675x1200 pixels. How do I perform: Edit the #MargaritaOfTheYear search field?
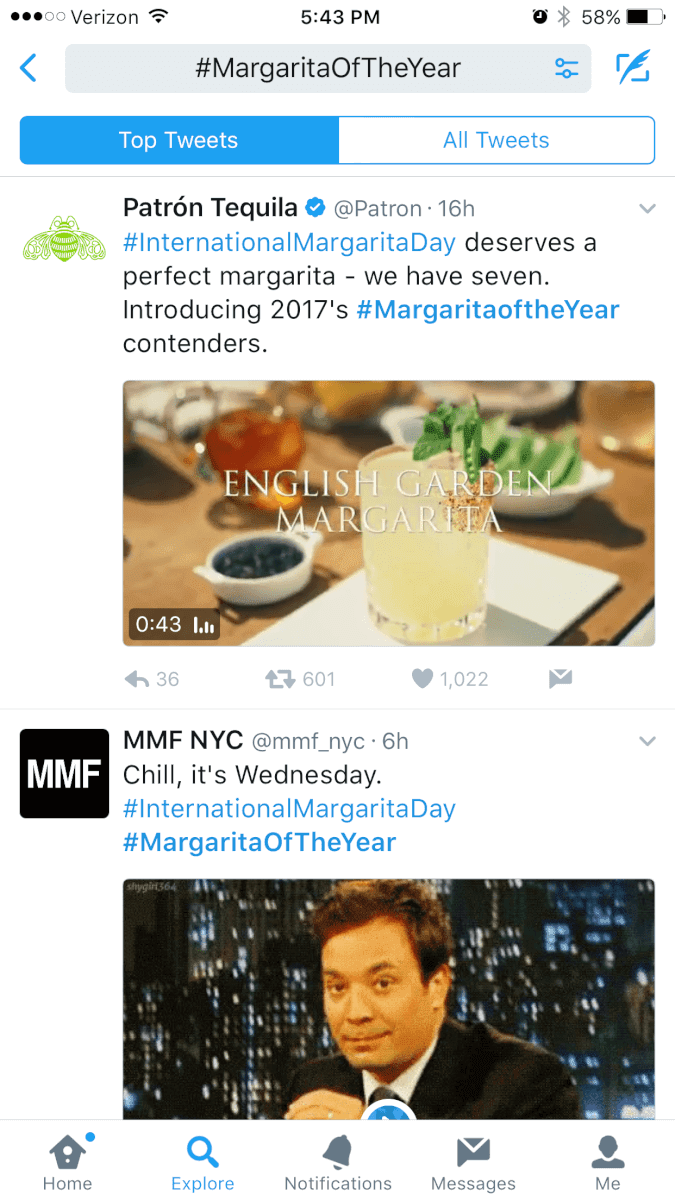pyautogui.click(x=327, y=69)
